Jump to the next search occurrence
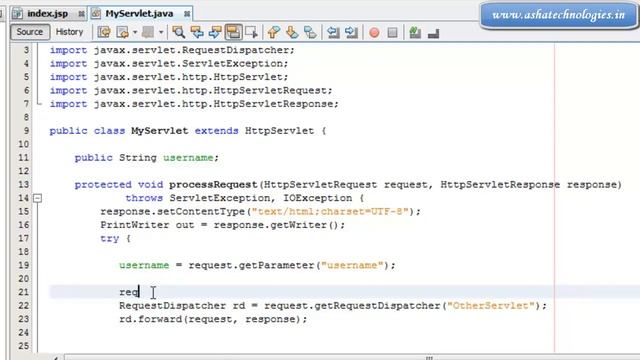The height and width of the screenshot is (360, 640). tap(215, 32)
